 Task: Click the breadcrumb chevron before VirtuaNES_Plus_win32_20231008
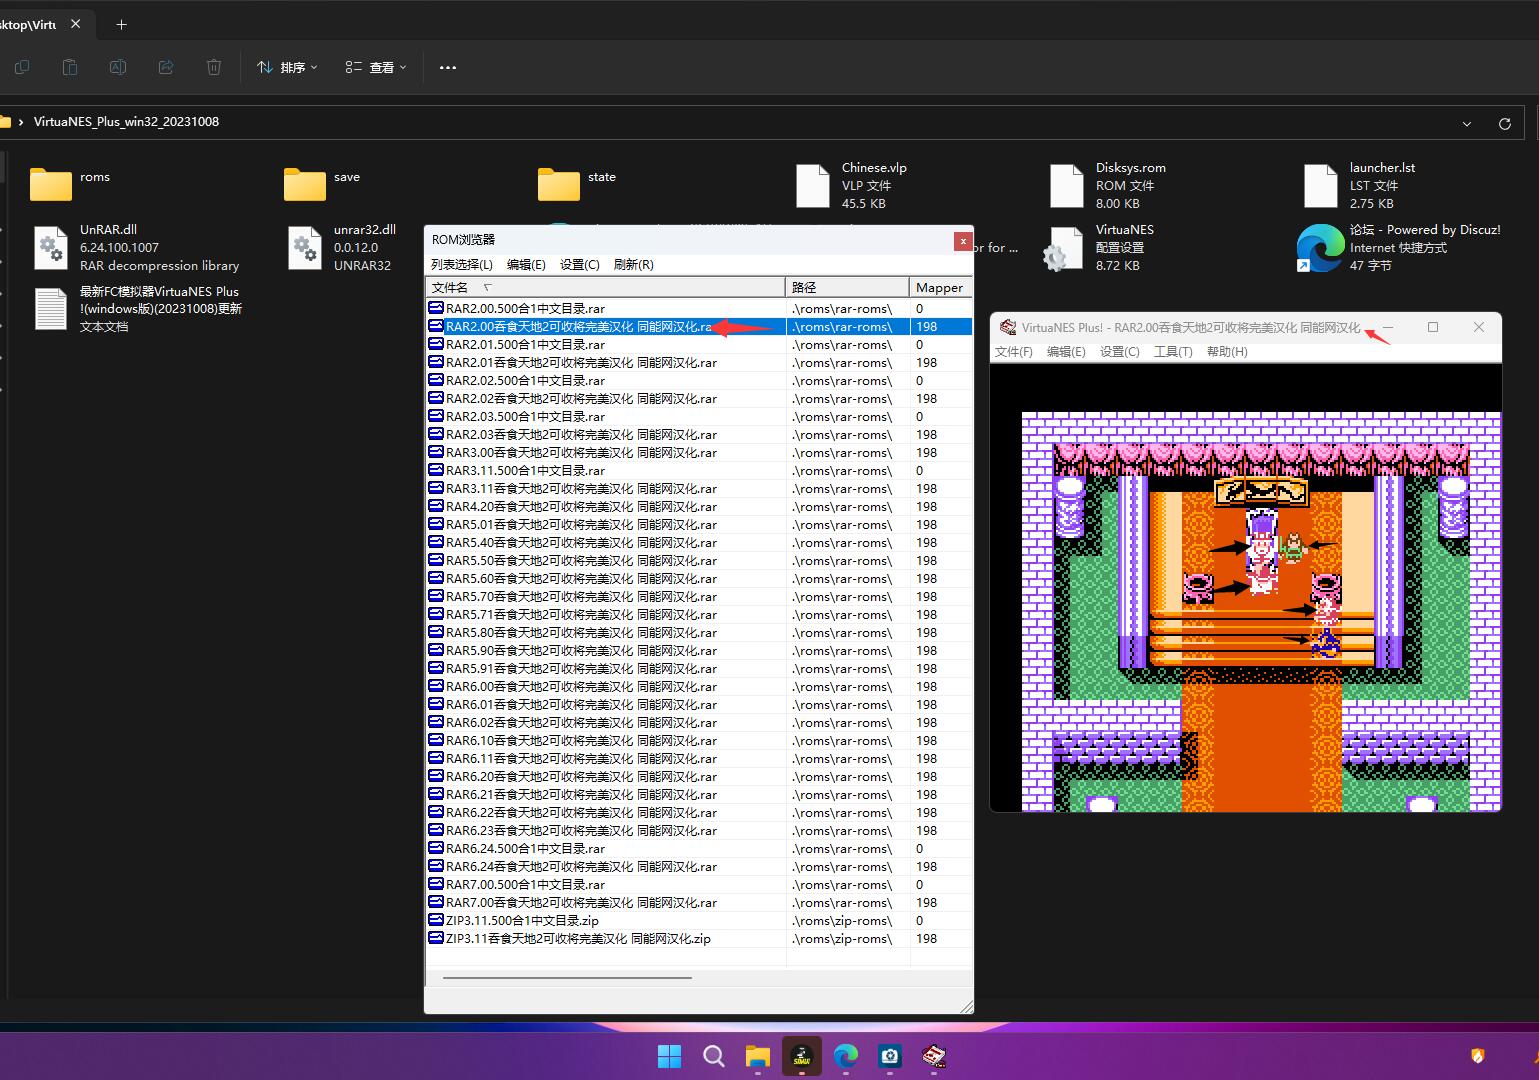(x=21, y=122)
